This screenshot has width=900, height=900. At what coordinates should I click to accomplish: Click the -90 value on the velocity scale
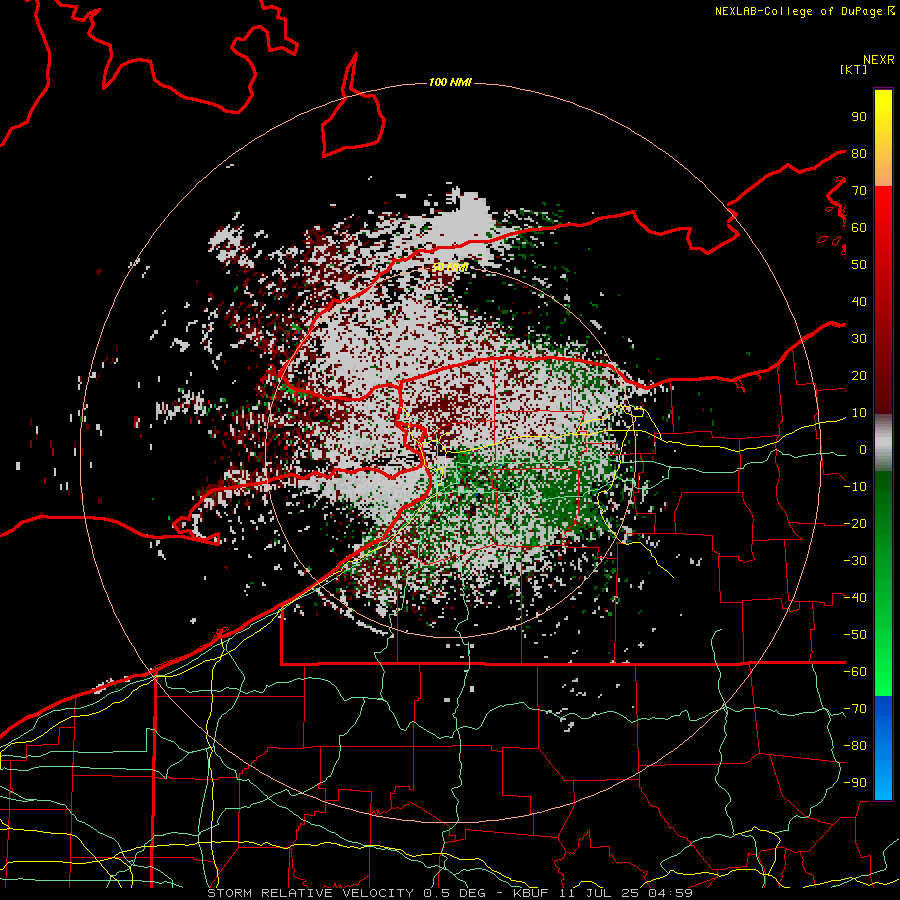coord(855,783)
